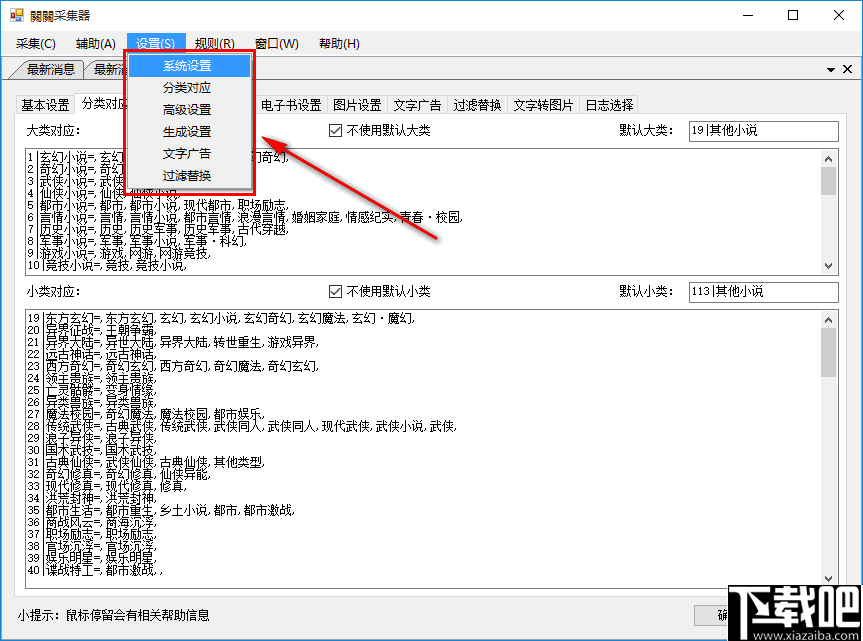Click the up arrow of the 大类 list scrollbar
The image size is (863, 641).
(x=829, y=158)
